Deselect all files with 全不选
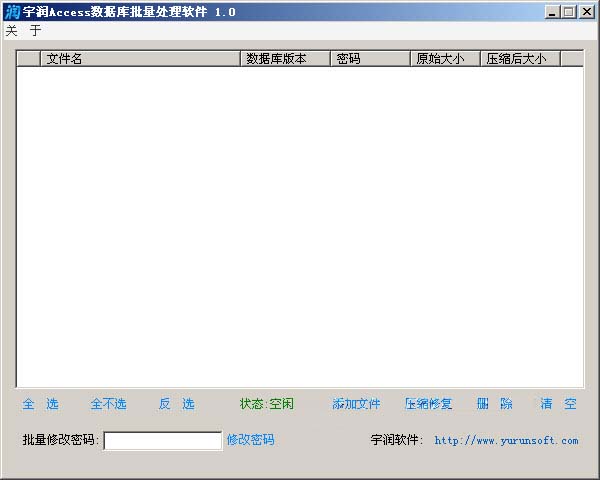 108,404
